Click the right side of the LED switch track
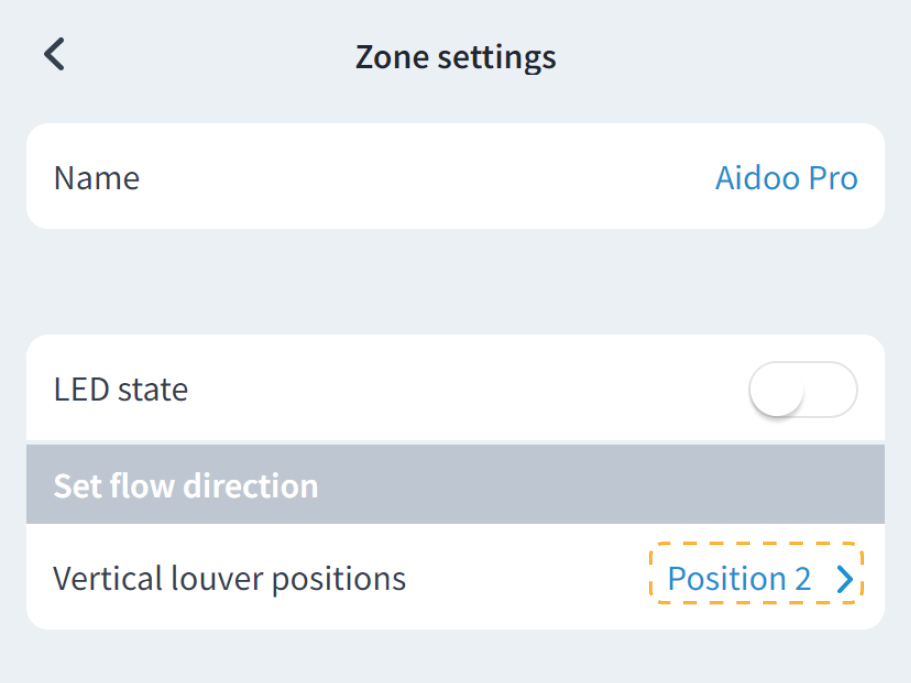This screenshot has width=911, height=683. point(835,389)
